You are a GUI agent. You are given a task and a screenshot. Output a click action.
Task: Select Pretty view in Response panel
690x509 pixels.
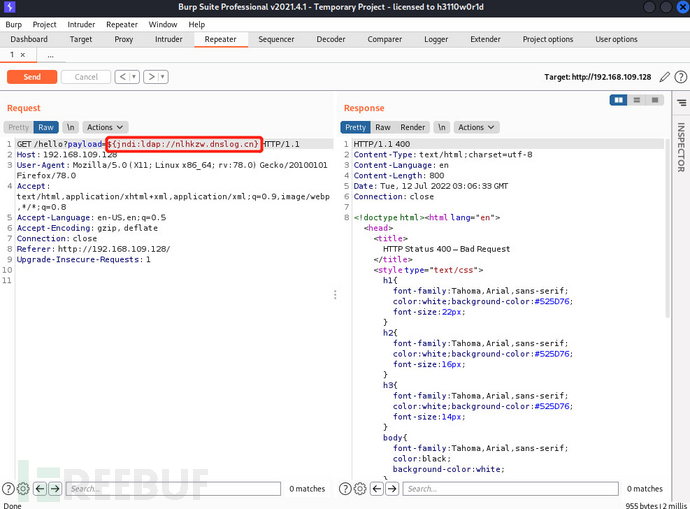pyautogui.click(x=356, y=127)
